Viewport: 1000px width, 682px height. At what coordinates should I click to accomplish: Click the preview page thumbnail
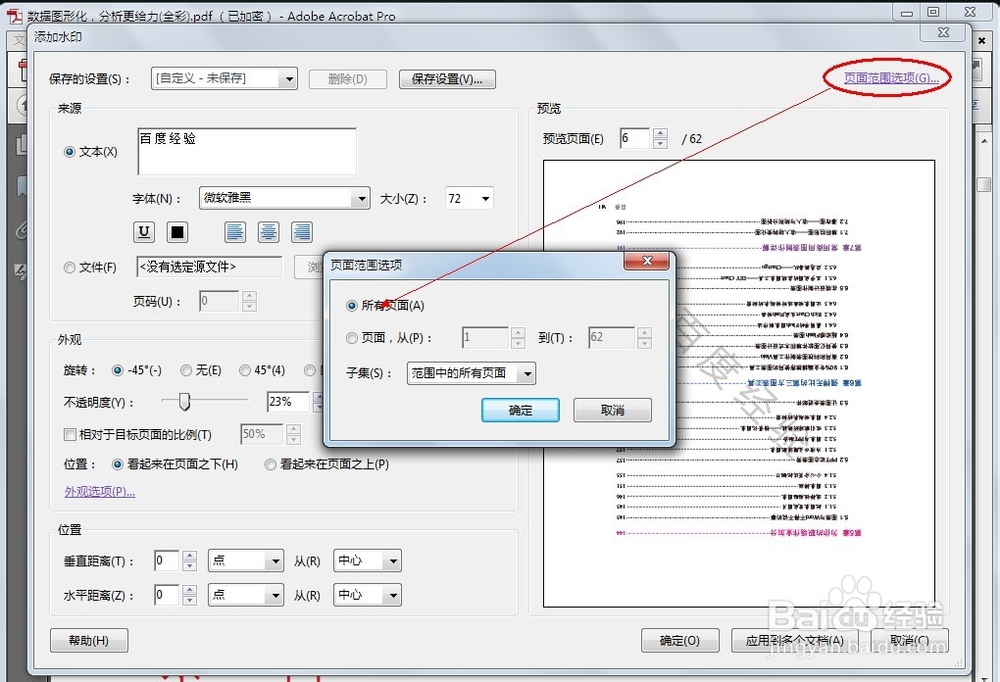pyautogui.click(x=739, y=383)
